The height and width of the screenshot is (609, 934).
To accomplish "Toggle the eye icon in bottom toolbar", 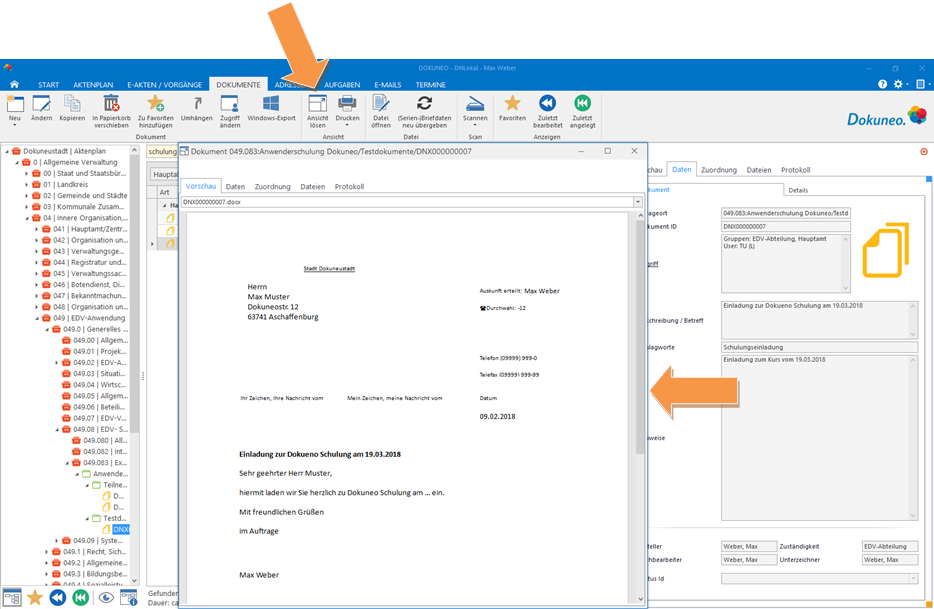I will coord(106,597).
